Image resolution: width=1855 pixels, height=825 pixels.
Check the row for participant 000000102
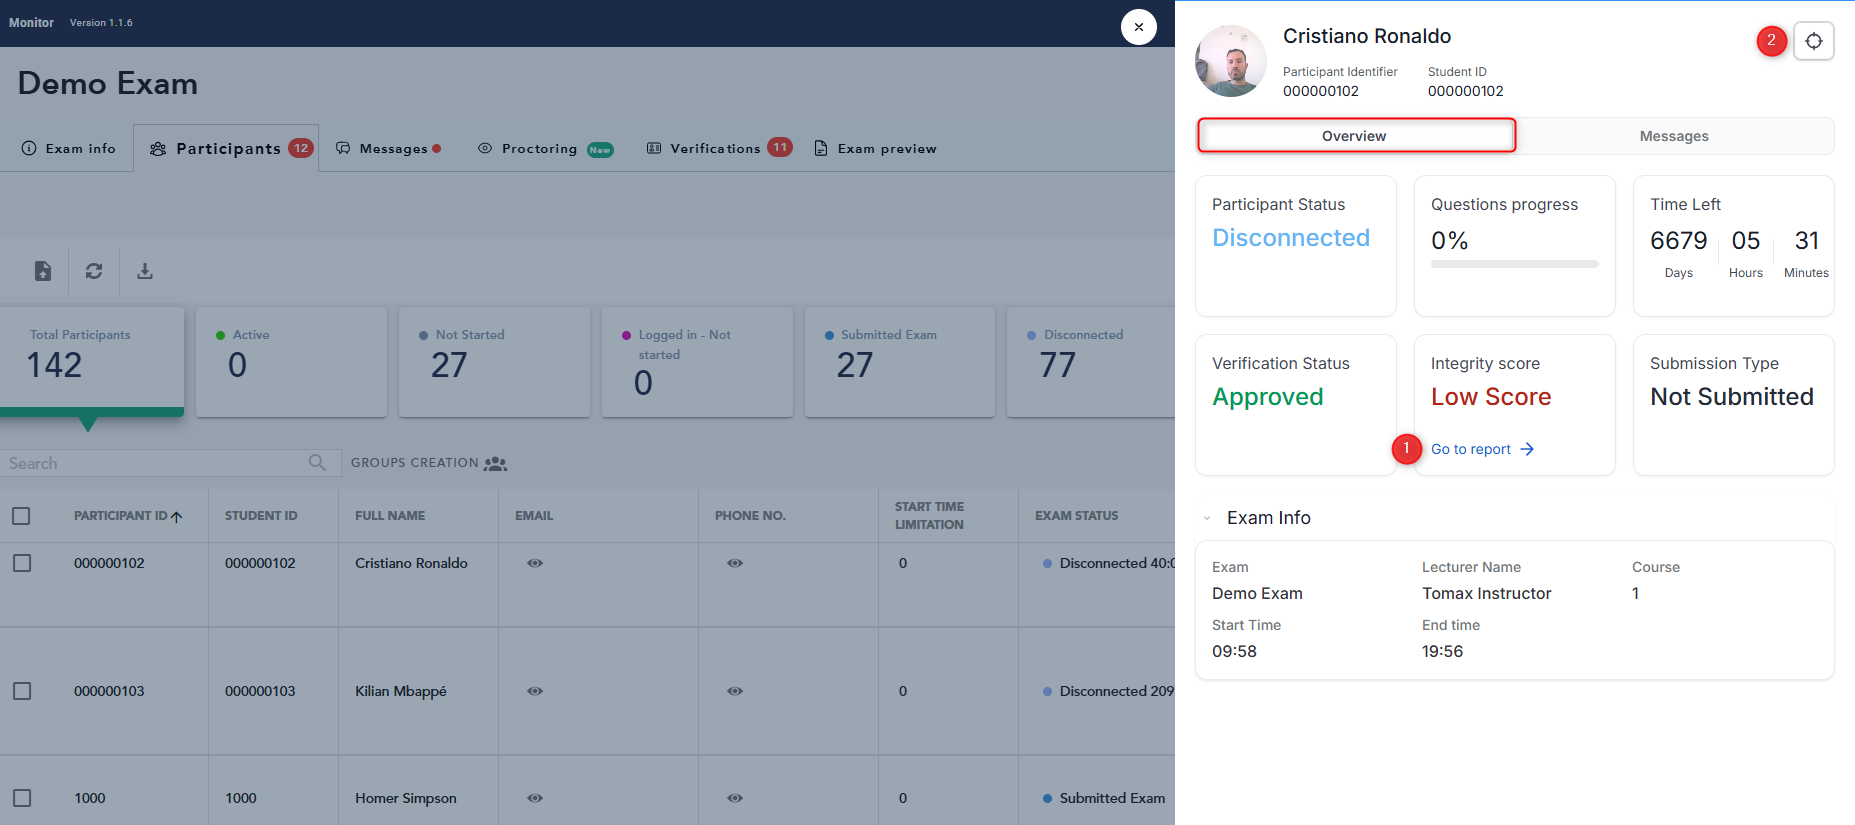pyautogui.click(x=21, y=563)
